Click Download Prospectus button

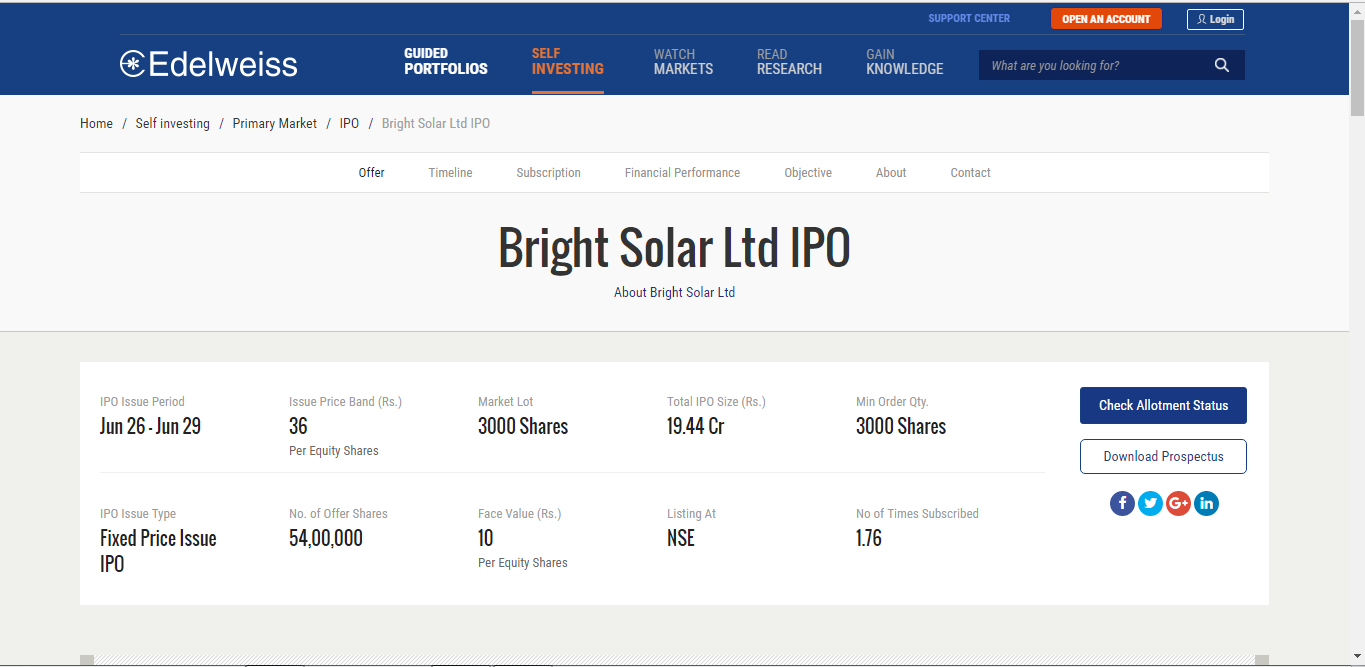1163,456
